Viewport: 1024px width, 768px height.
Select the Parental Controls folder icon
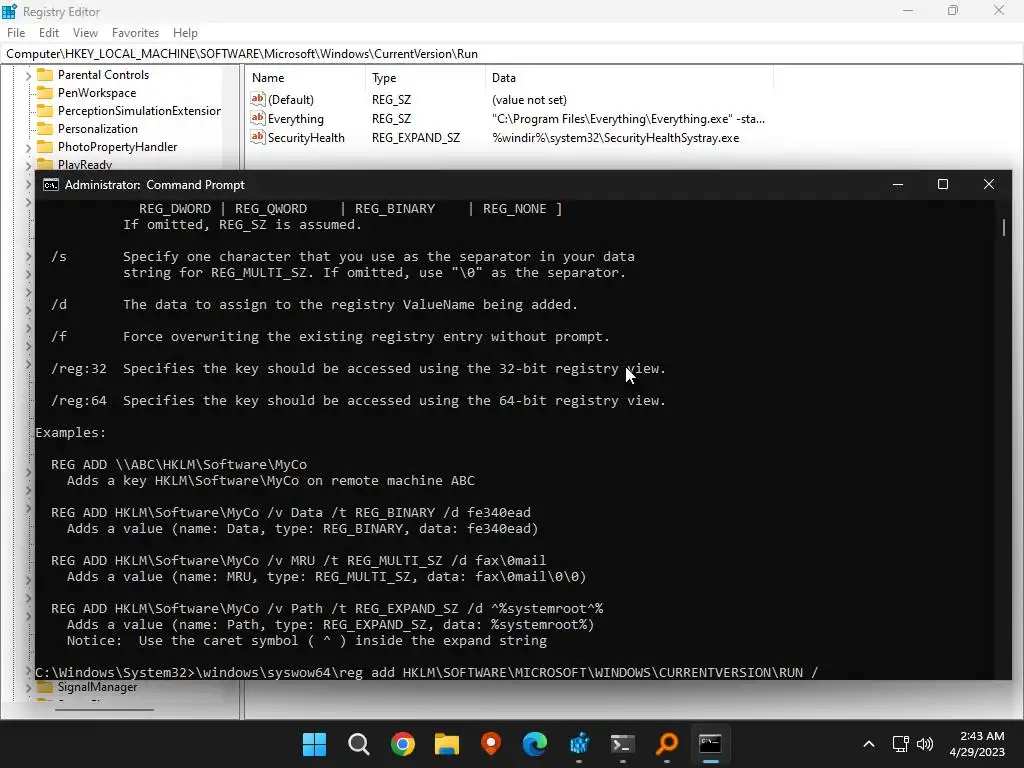pos(44,74)
